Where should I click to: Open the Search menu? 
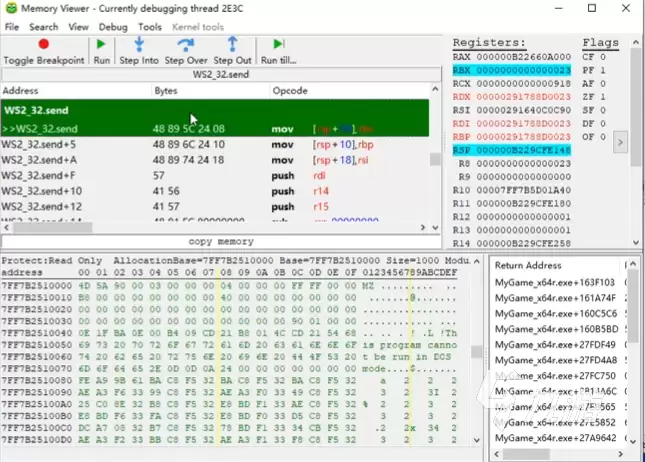43,27
